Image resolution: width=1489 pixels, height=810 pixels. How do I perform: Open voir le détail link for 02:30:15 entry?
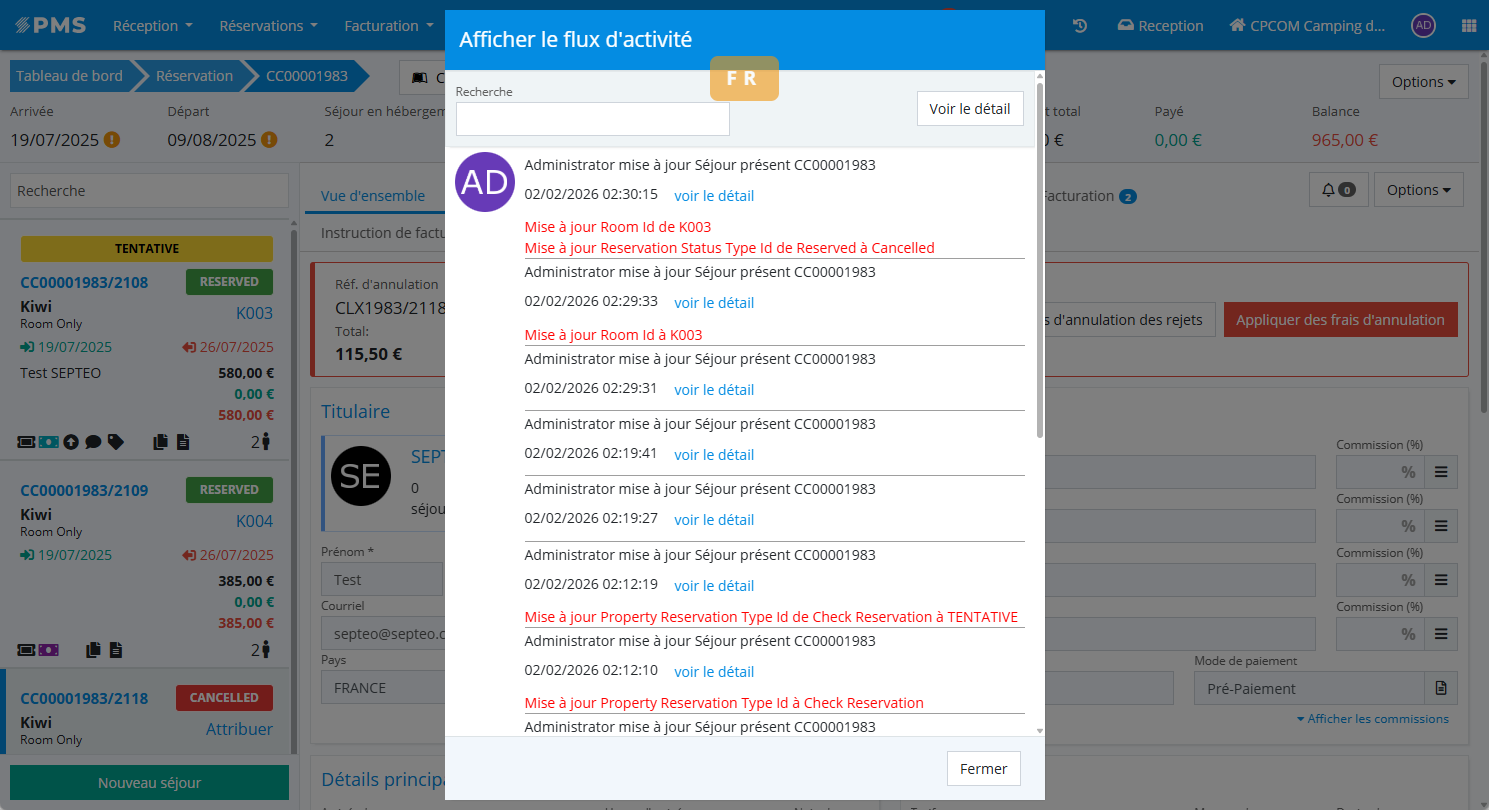(x=714, y=196)
